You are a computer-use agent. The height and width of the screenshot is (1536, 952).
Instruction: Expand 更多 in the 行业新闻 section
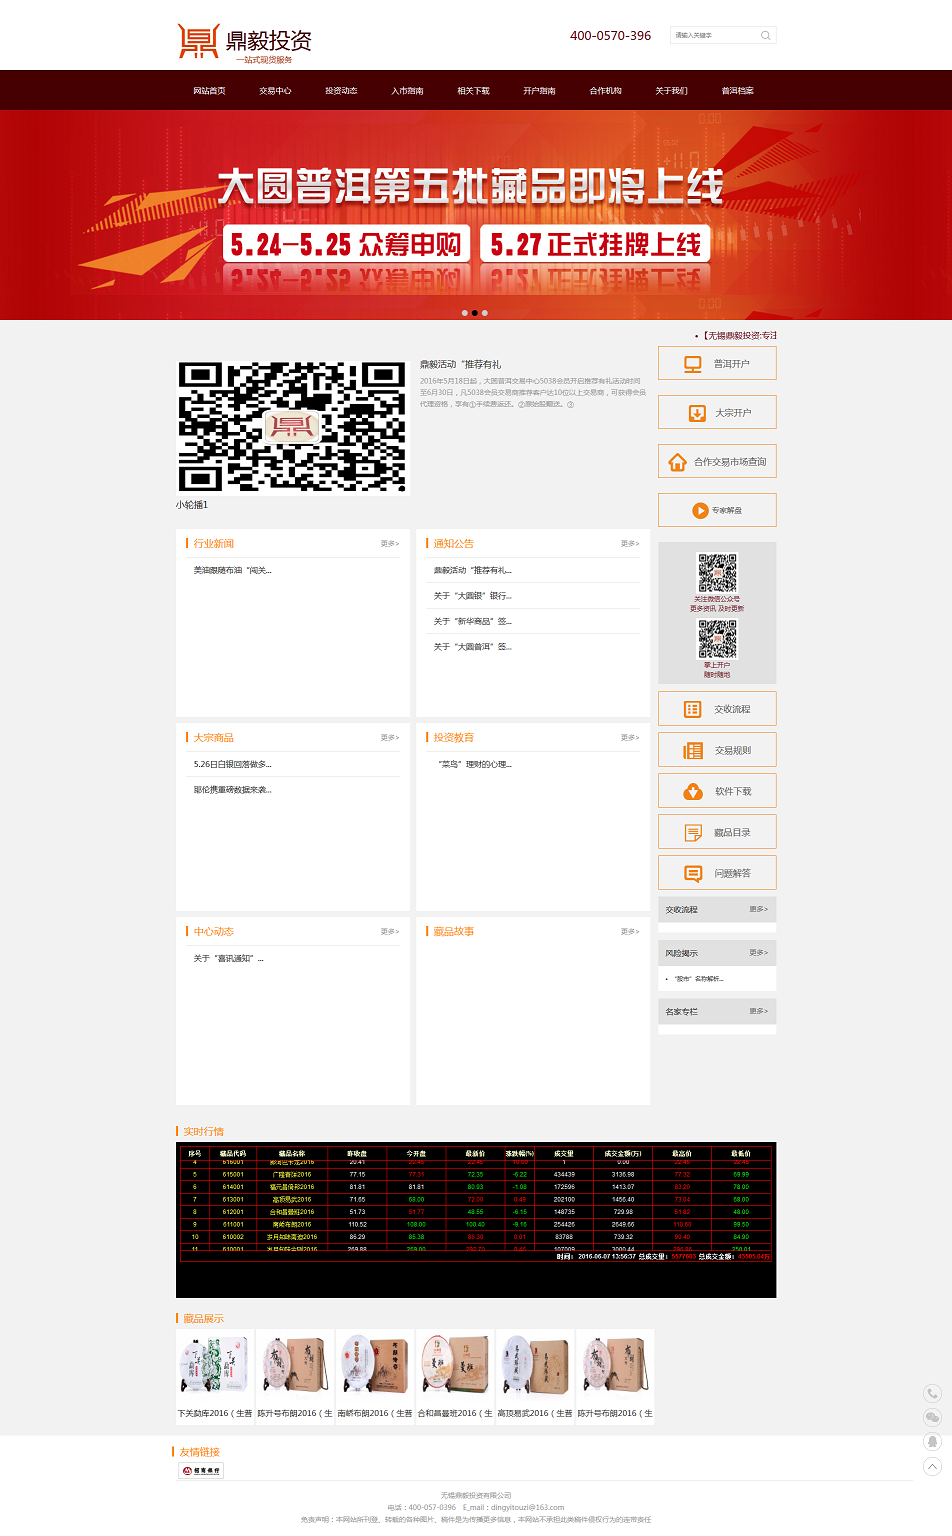point(389,544)
